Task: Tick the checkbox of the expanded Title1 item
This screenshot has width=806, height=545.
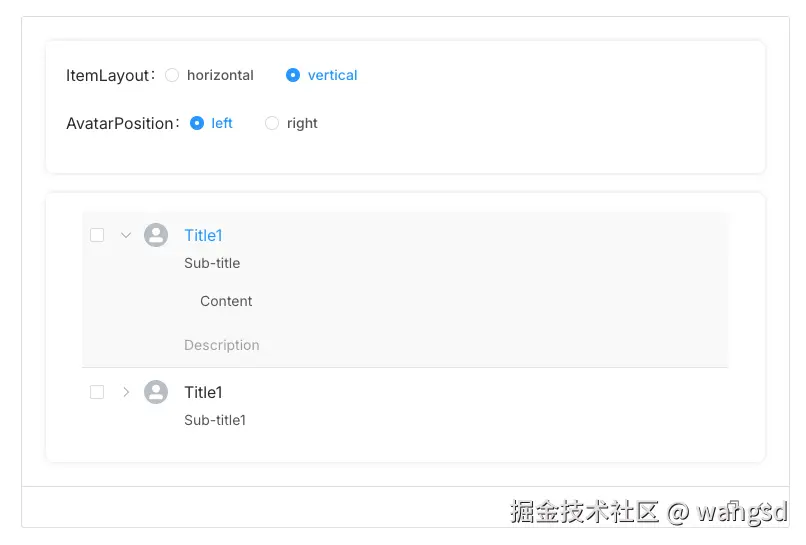Action: click(97, 235)
